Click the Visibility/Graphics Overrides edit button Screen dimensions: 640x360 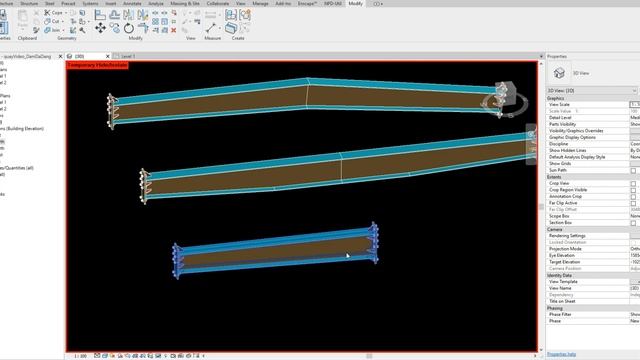(x=635, y=131)
